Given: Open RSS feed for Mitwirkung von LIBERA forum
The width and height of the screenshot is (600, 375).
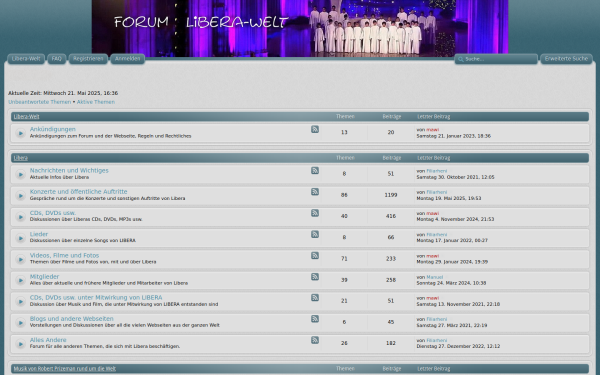Looking at the screenshot, I should pos(315,297).
